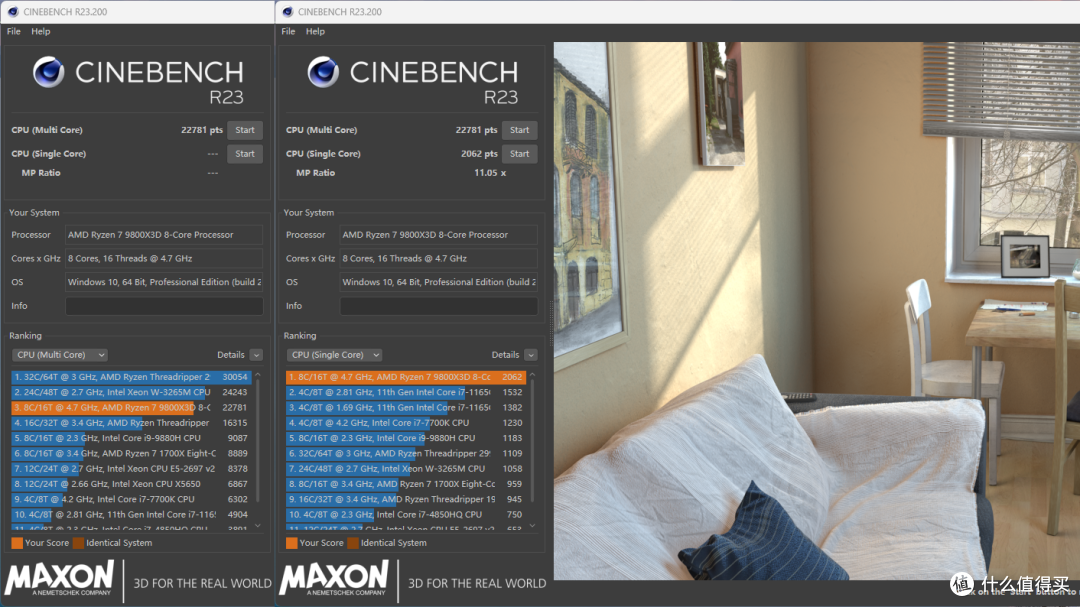Image resolution: width=1080 pixels, height=607 pixels.
Task: Select i9-9880H 1183 single core row
Action: 406,438
